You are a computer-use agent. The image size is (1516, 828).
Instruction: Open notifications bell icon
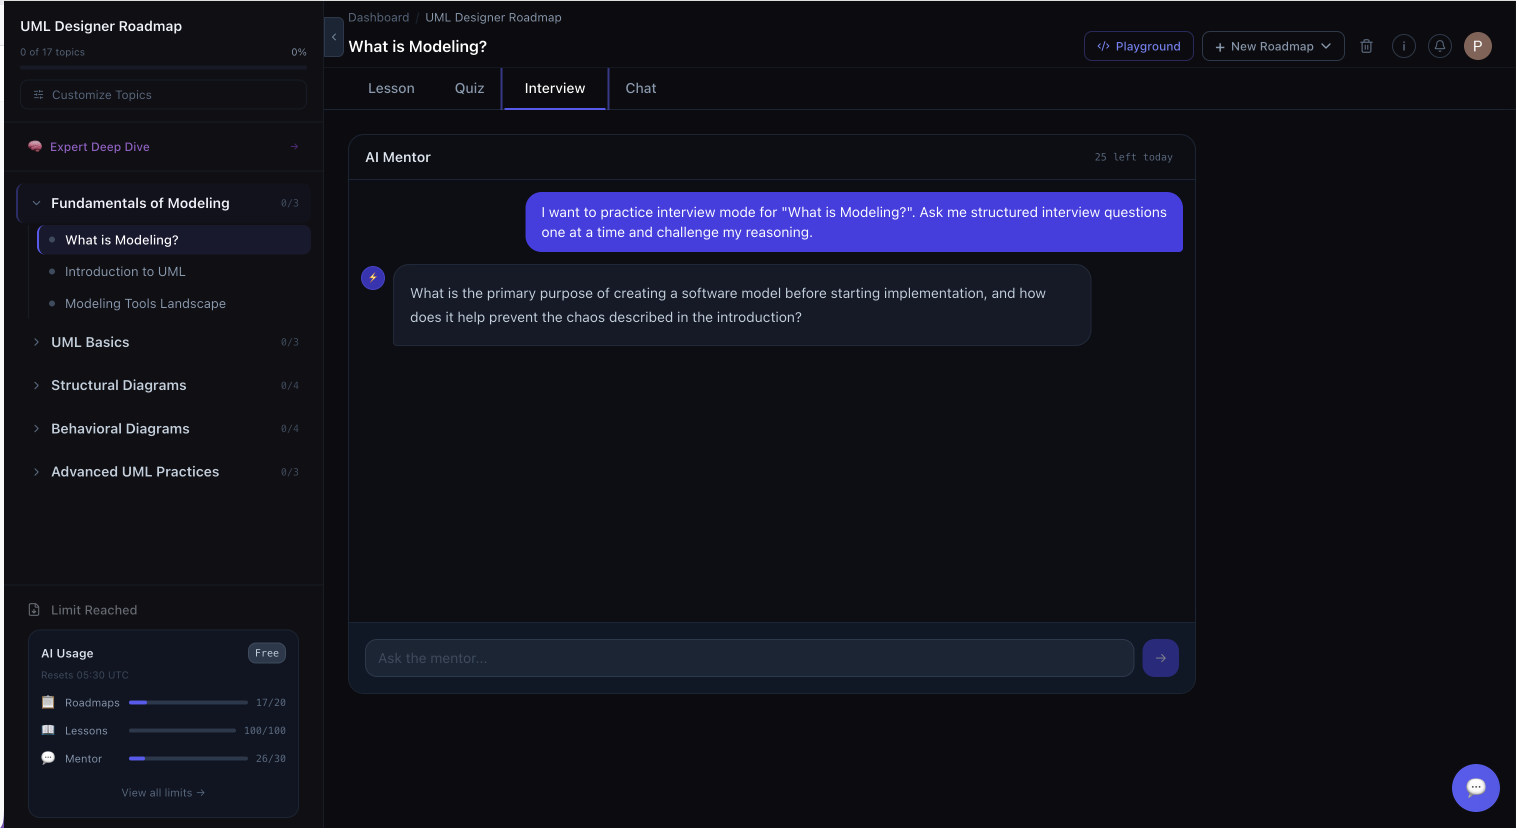1440,46
